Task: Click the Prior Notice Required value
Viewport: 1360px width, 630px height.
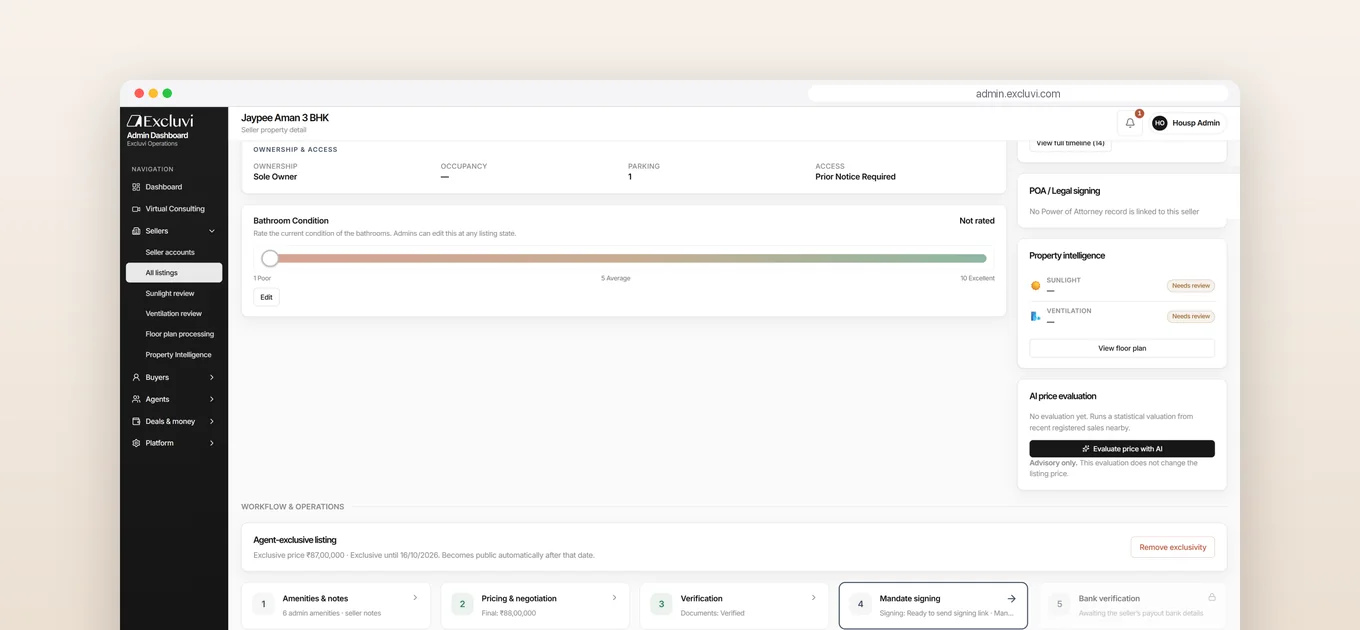Action: click(x=855, y=177)
